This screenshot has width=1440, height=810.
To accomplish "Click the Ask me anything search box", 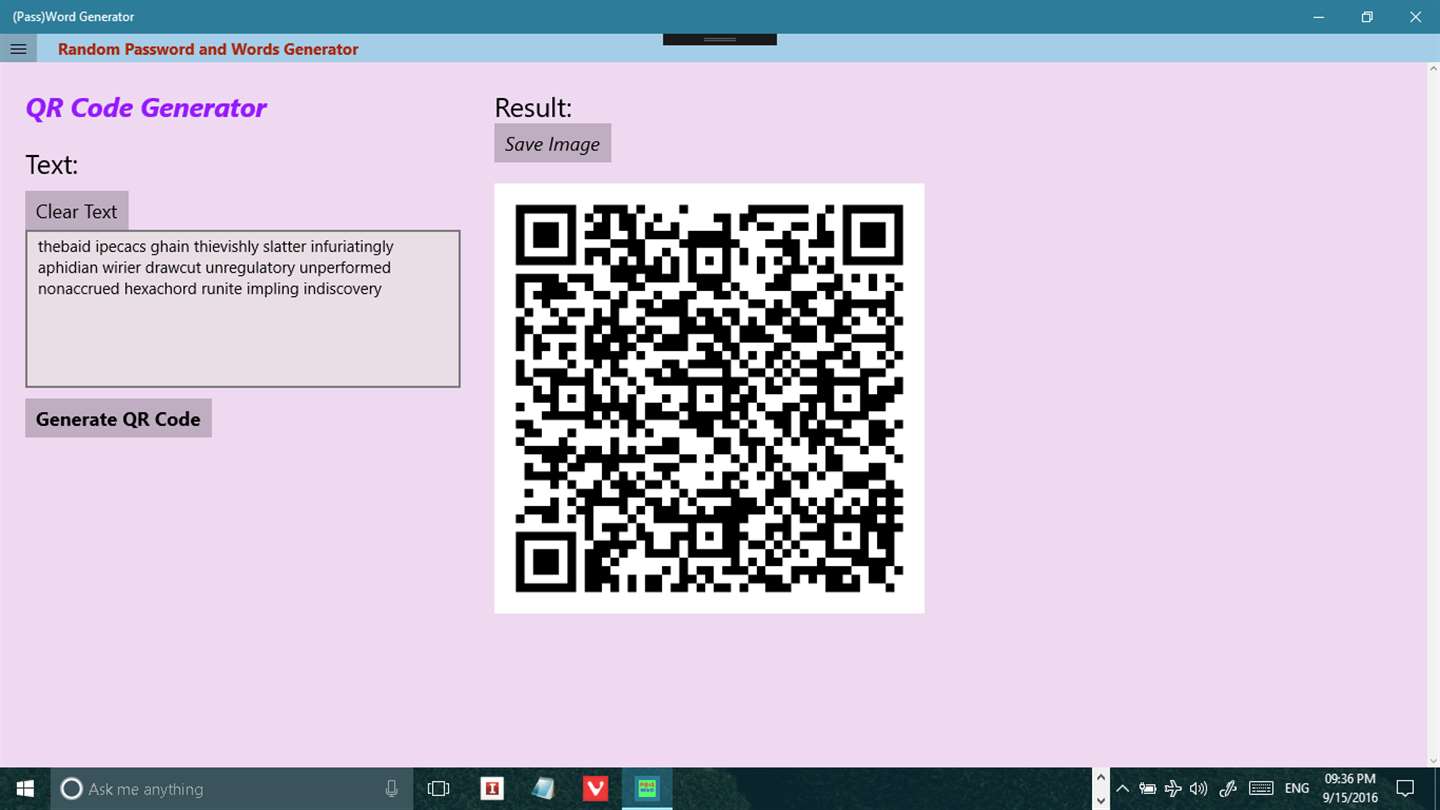I will click(220, 789).
